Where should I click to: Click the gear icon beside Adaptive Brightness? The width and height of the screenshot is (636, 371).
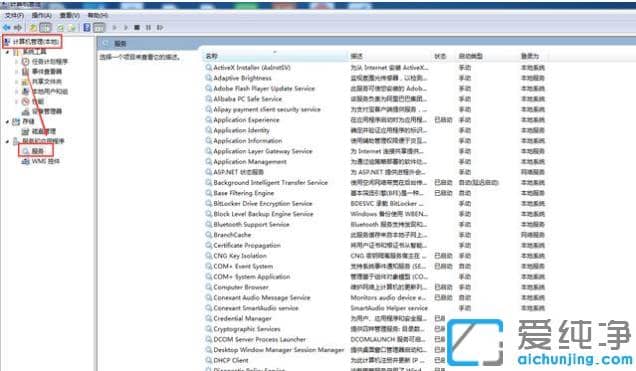click(208, 78)
